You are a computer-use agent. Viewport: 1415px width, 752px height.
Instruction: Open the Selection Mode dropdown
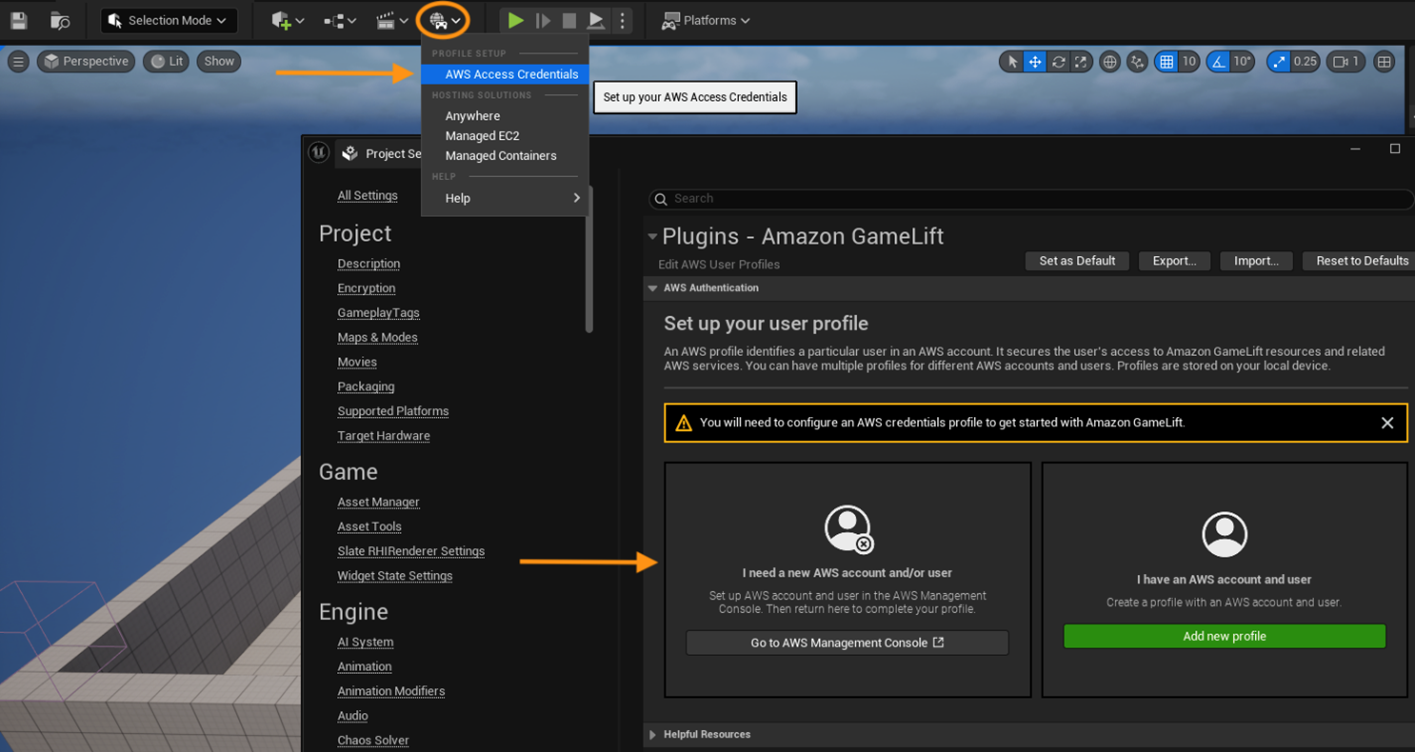pos(169,20)
